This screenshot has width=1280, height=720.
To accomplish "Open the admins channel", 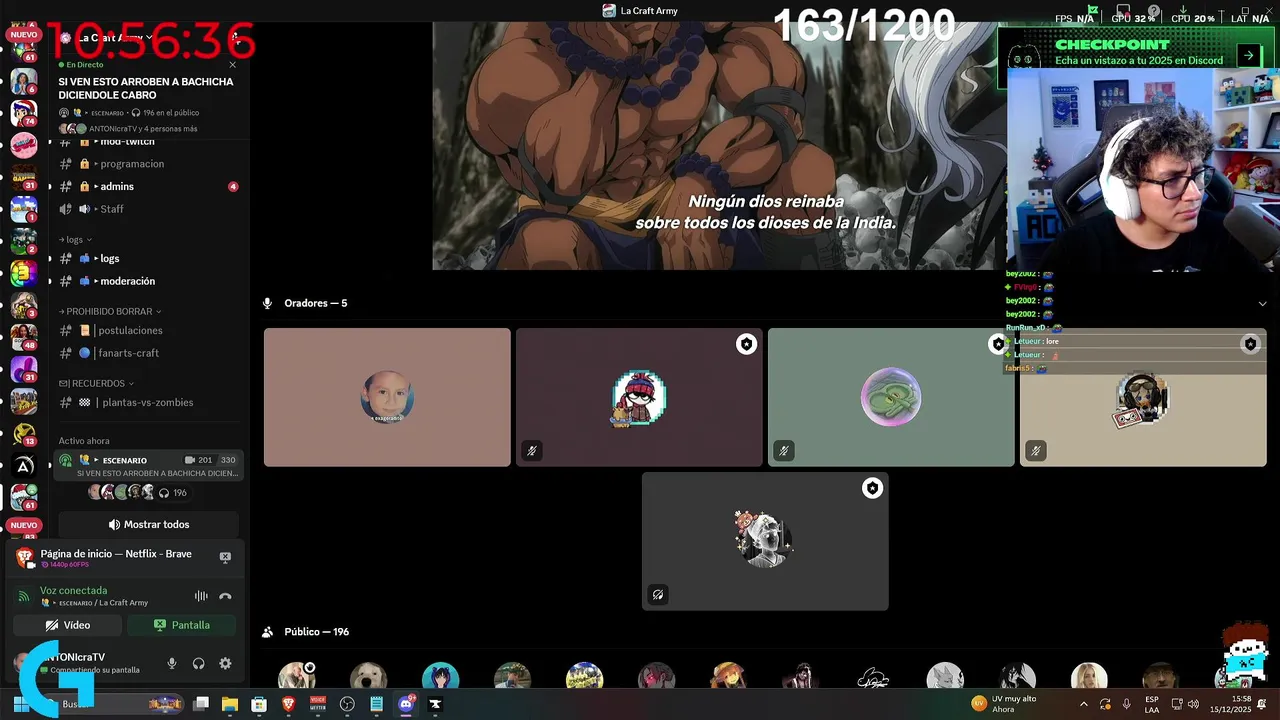I will (x=148, y=186).
